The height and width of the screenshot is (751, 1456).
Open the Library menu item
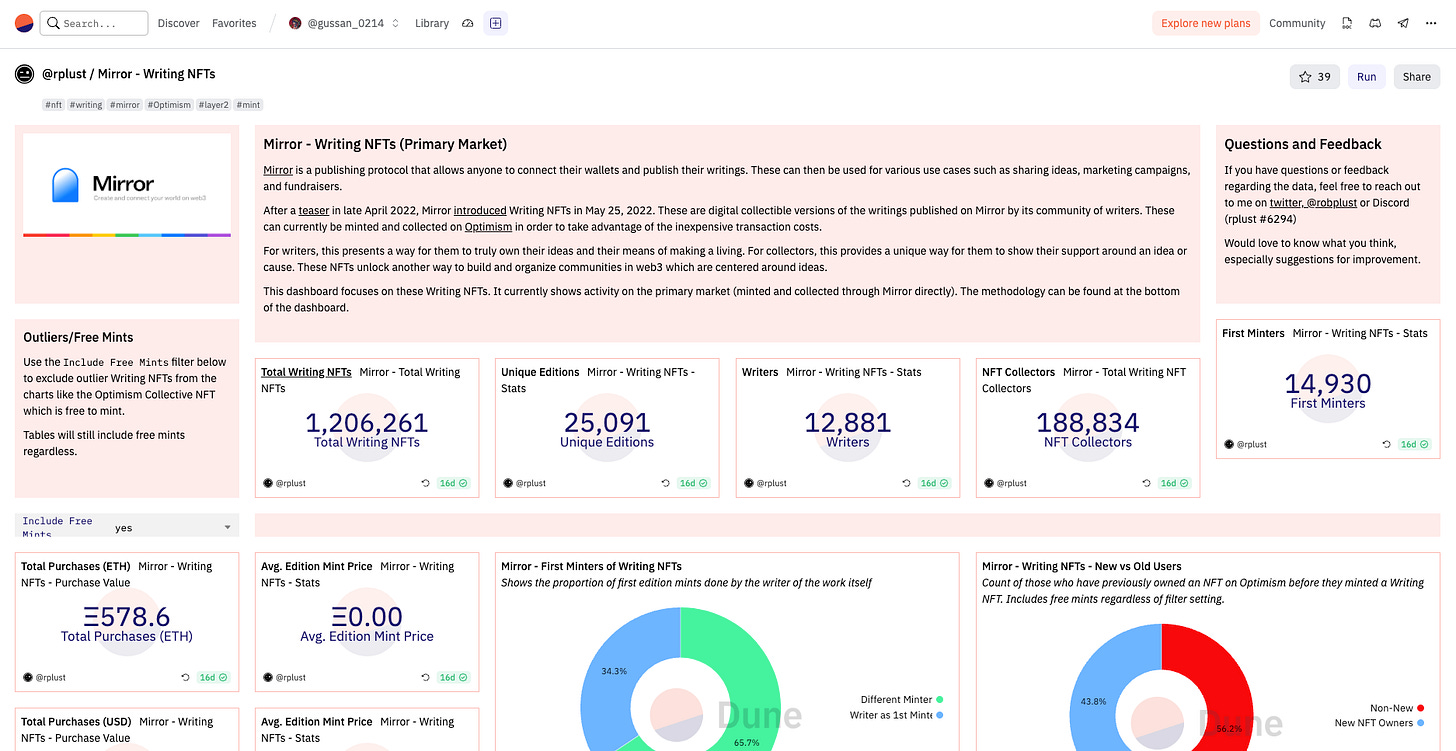(432, 23)
